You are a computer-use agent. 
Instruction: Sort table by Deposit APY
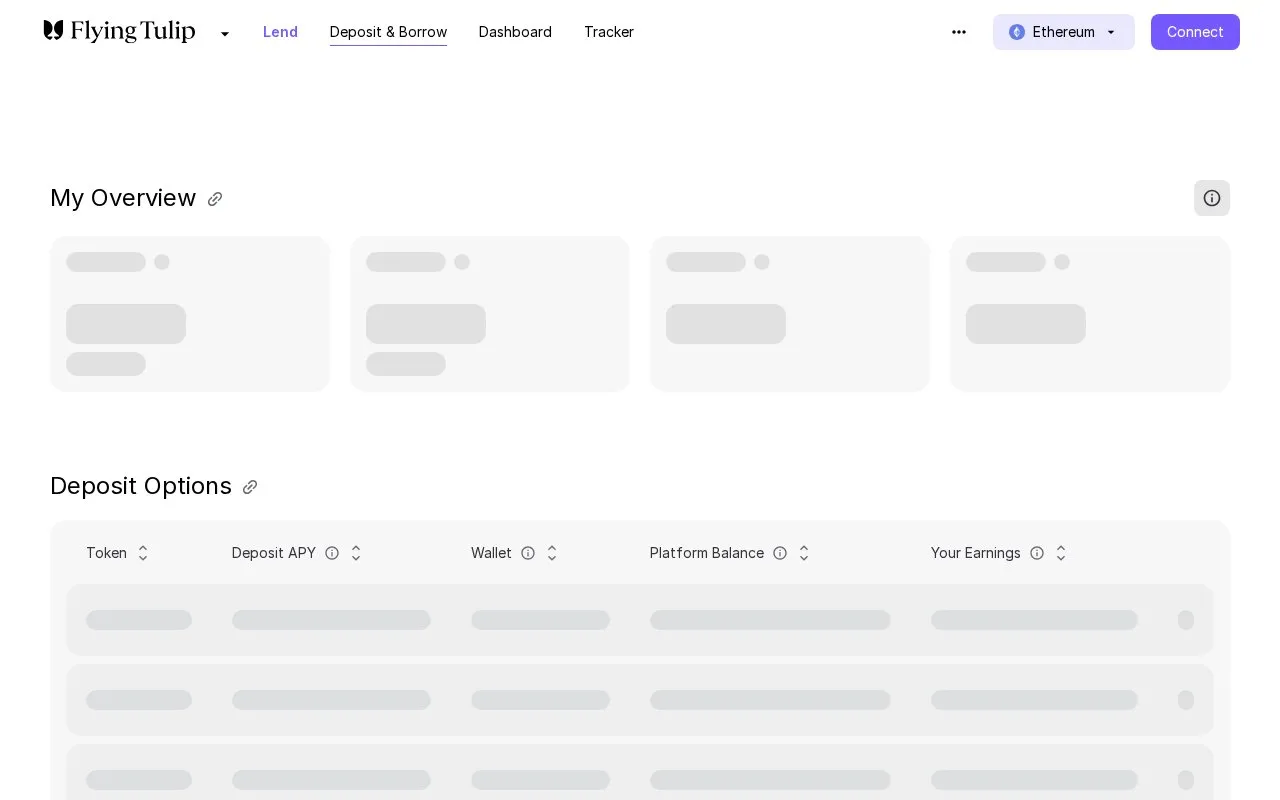coord(356,553)
